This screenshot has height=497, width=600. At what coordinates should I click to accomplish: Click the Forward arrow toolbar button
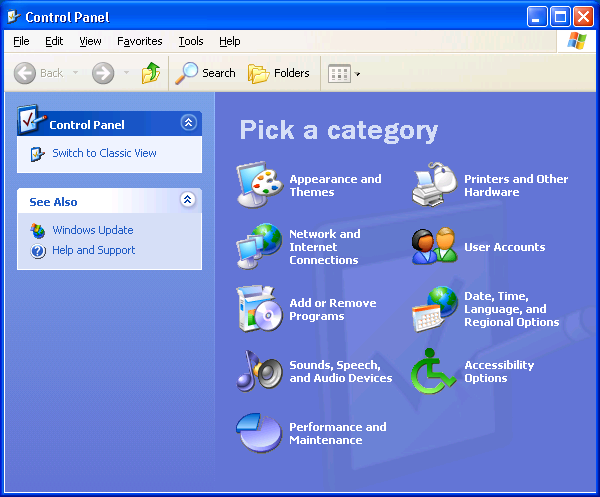(103, 73)
